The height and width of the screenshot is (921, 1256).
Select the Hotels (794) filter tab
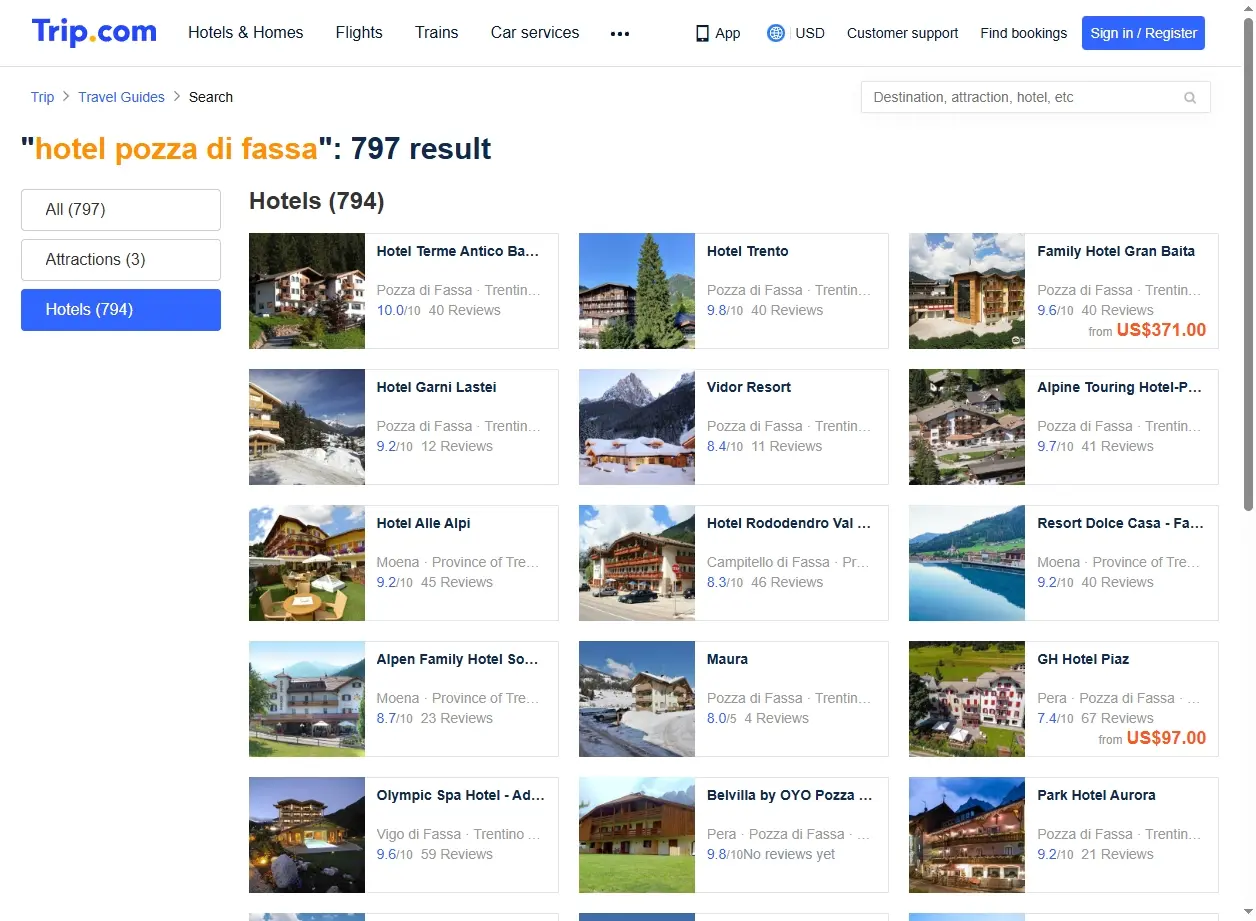(121, 310)
